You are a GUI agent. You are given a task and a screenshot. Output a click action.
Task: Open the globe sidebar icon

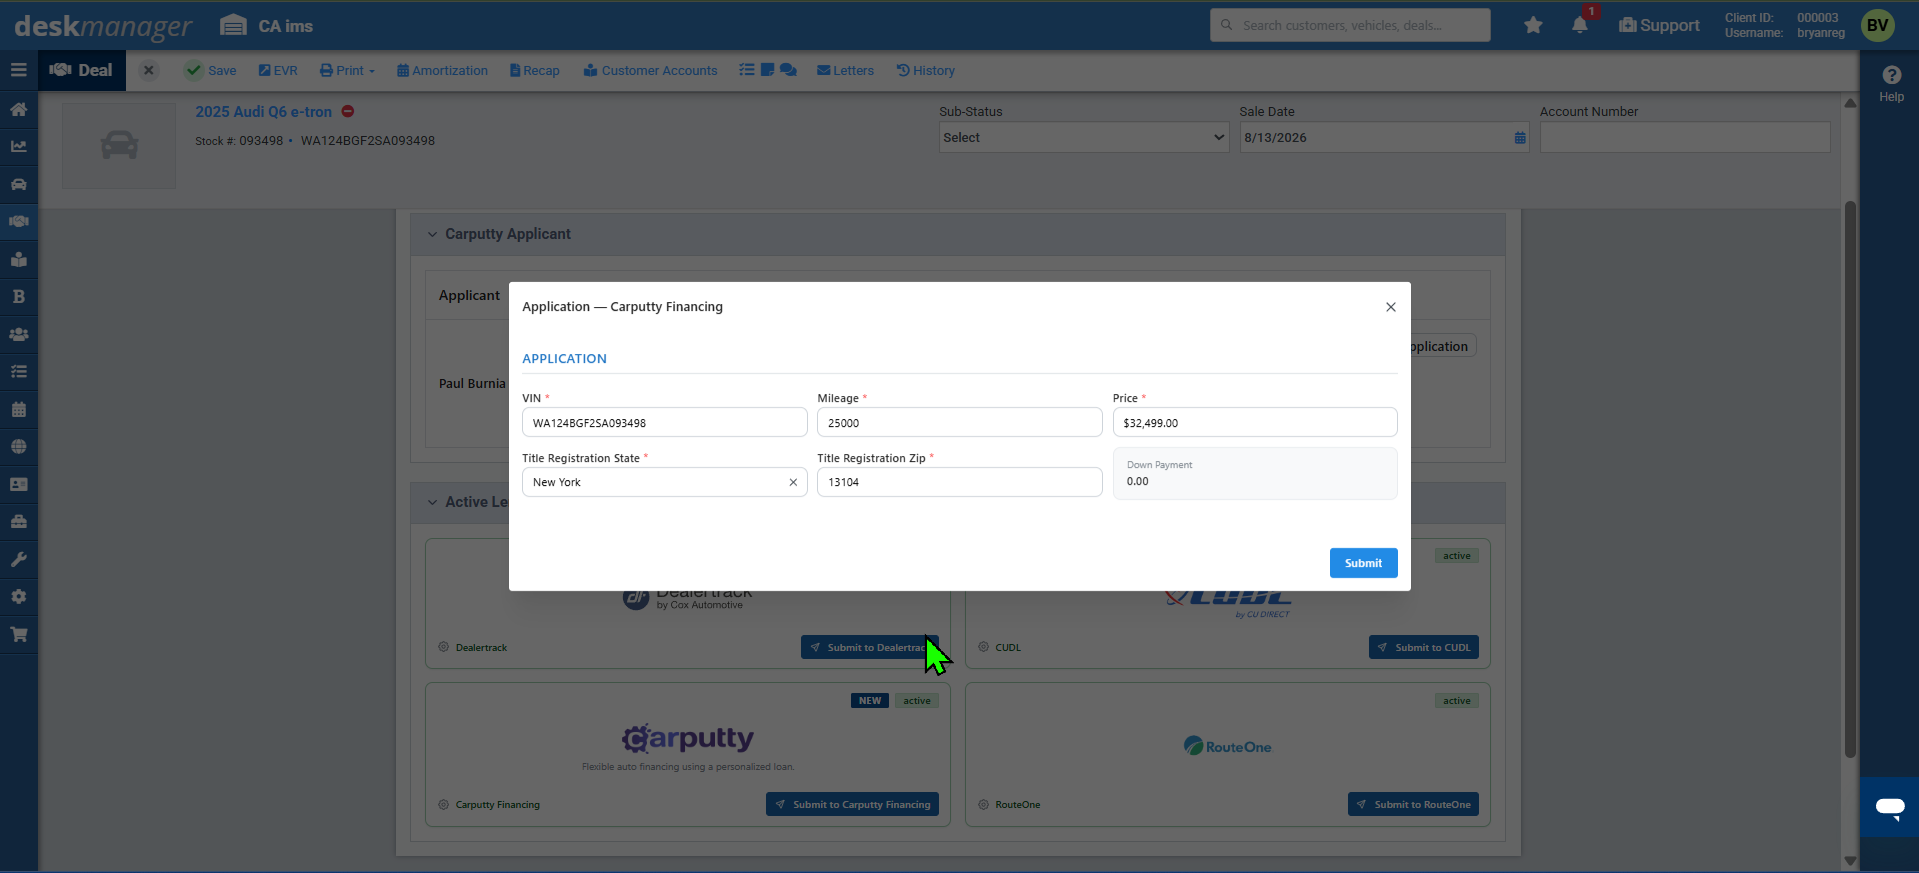18,446
